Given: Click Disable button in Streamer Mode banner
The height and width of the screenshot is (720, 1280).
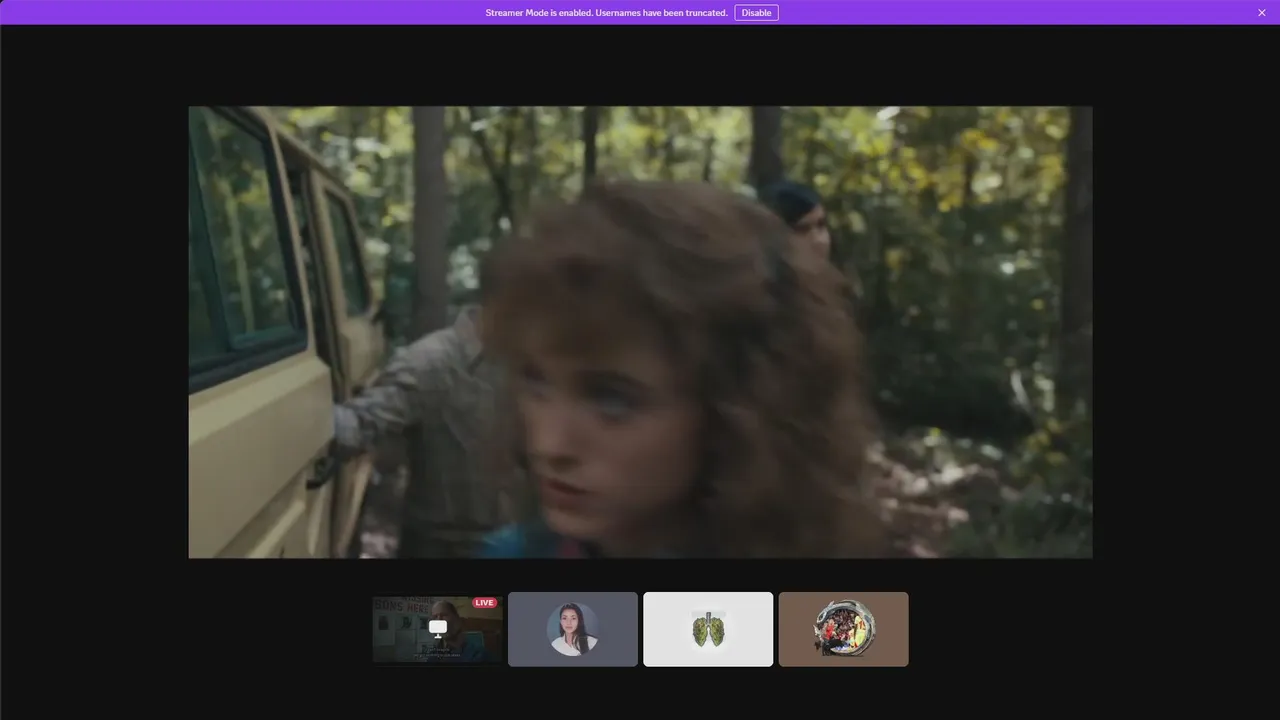Looking at the screenshot, I should click(x=756, y=13).
